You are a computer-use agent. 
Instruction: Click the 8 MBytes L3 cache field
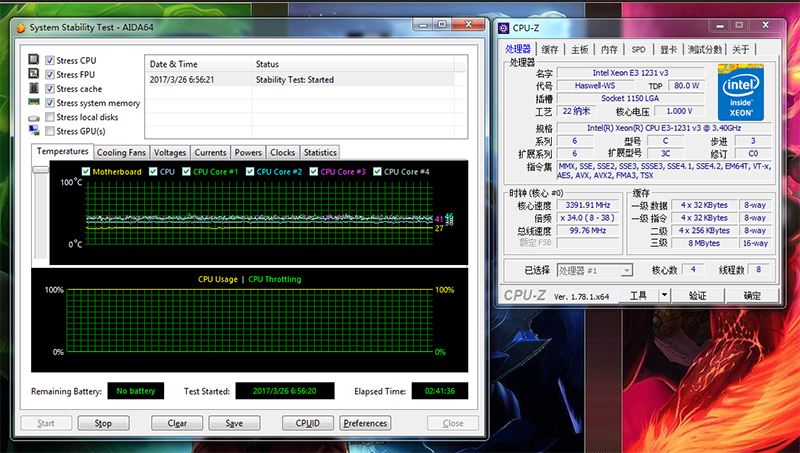704,243
